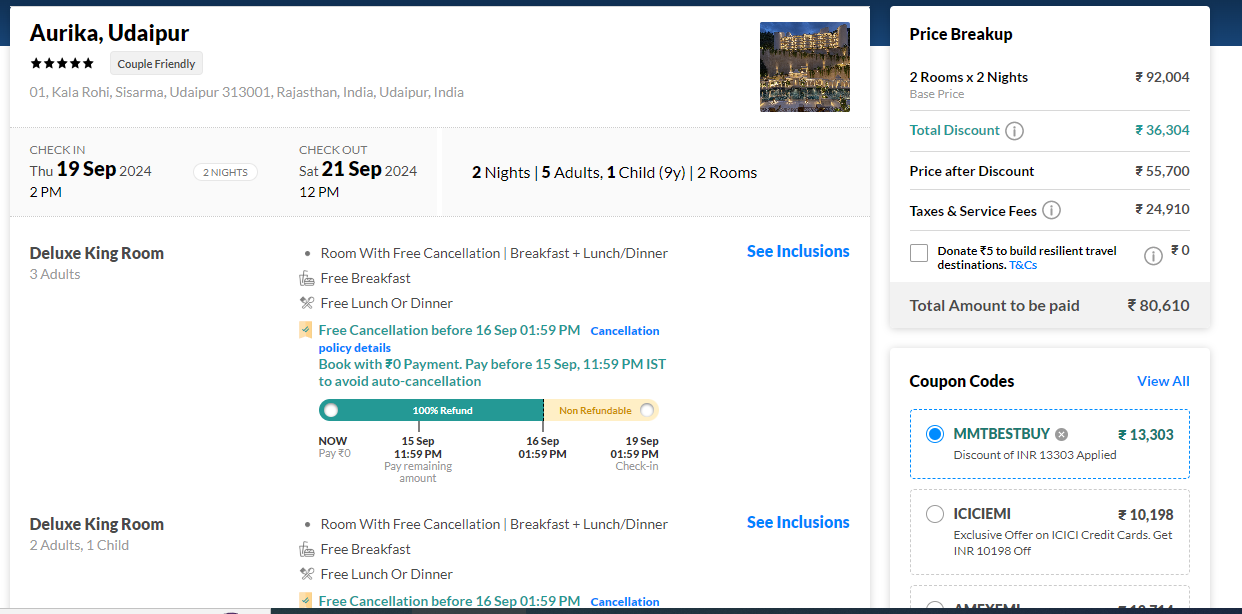1242x614 pixels.
Task: Click the Free Breakfast icon for 3 Adults room
Action: click(307, 278)
